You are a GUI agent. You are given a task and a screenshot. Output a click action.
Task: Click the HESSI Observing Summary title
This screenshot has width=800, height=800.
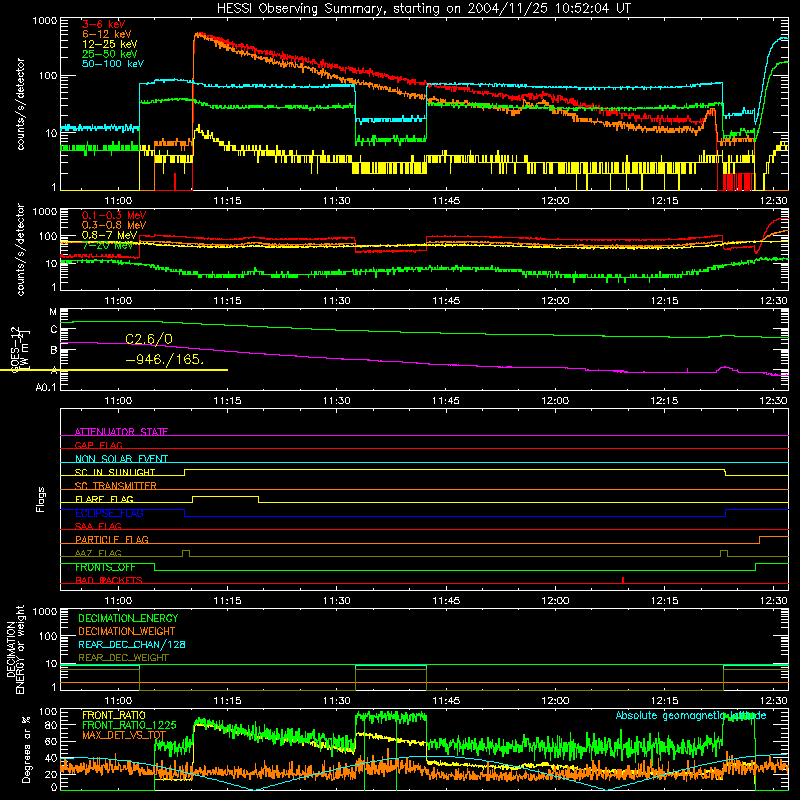(423, 9)
